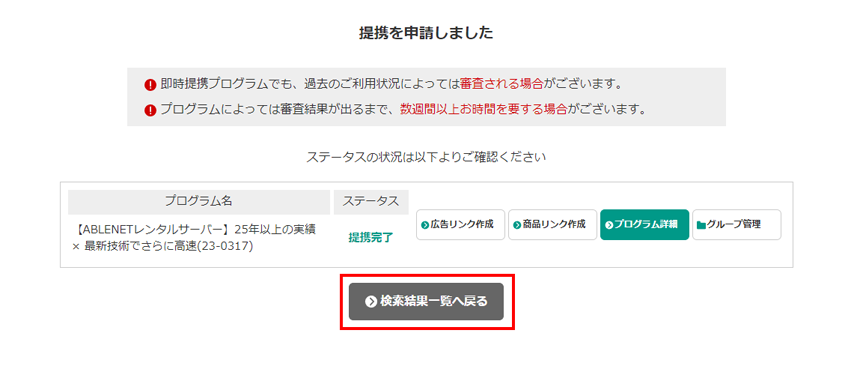The height and width of the screenshot is (372, 852).
Task: Go back via 検索結果一覧へ戻る button
Action: point(427,301)
